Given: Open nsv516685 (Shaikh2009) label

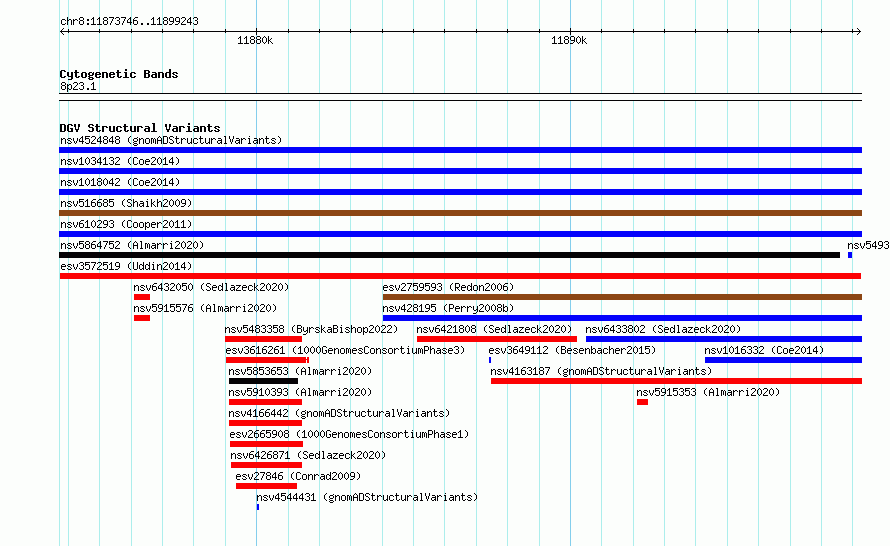Looking at the screenshot, I should [126, 203].
